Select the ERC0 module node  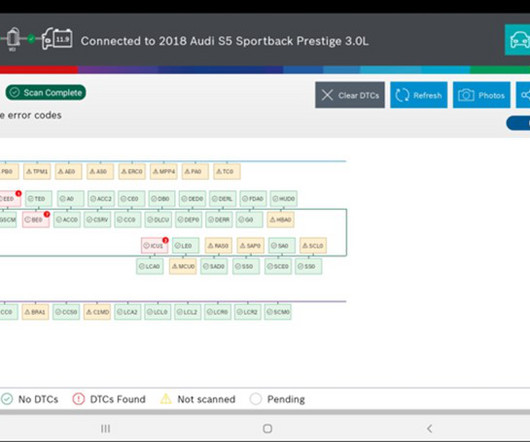(x=132, y=172)
